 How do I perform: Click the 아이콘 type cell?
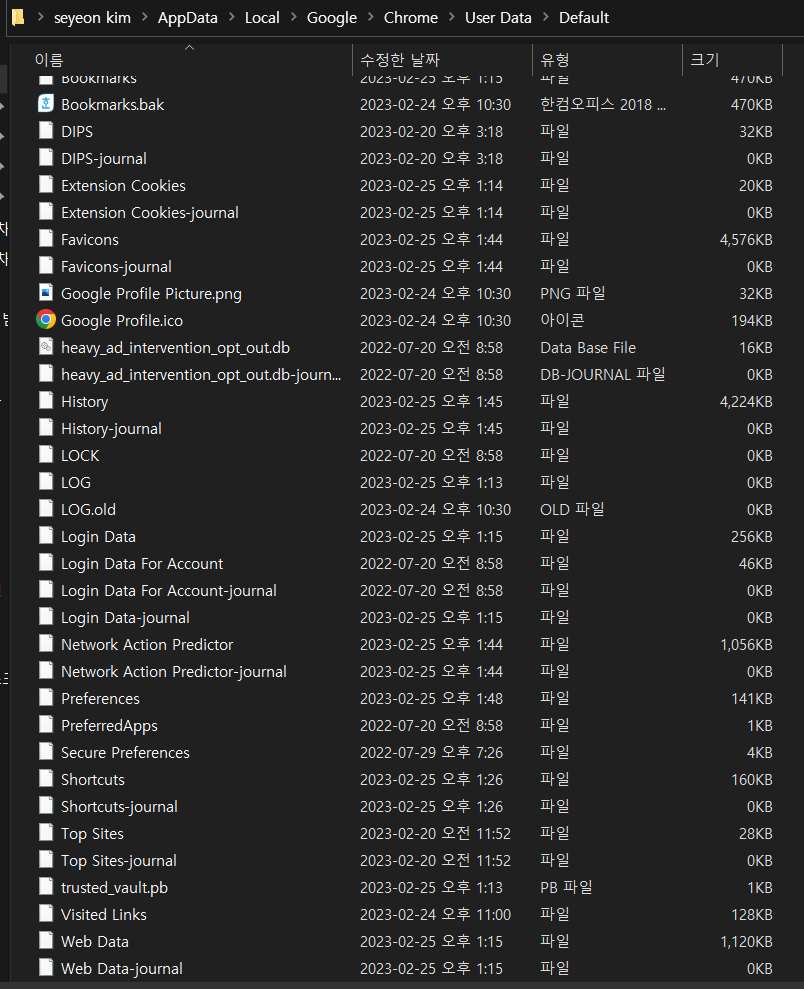coord(562,320)
